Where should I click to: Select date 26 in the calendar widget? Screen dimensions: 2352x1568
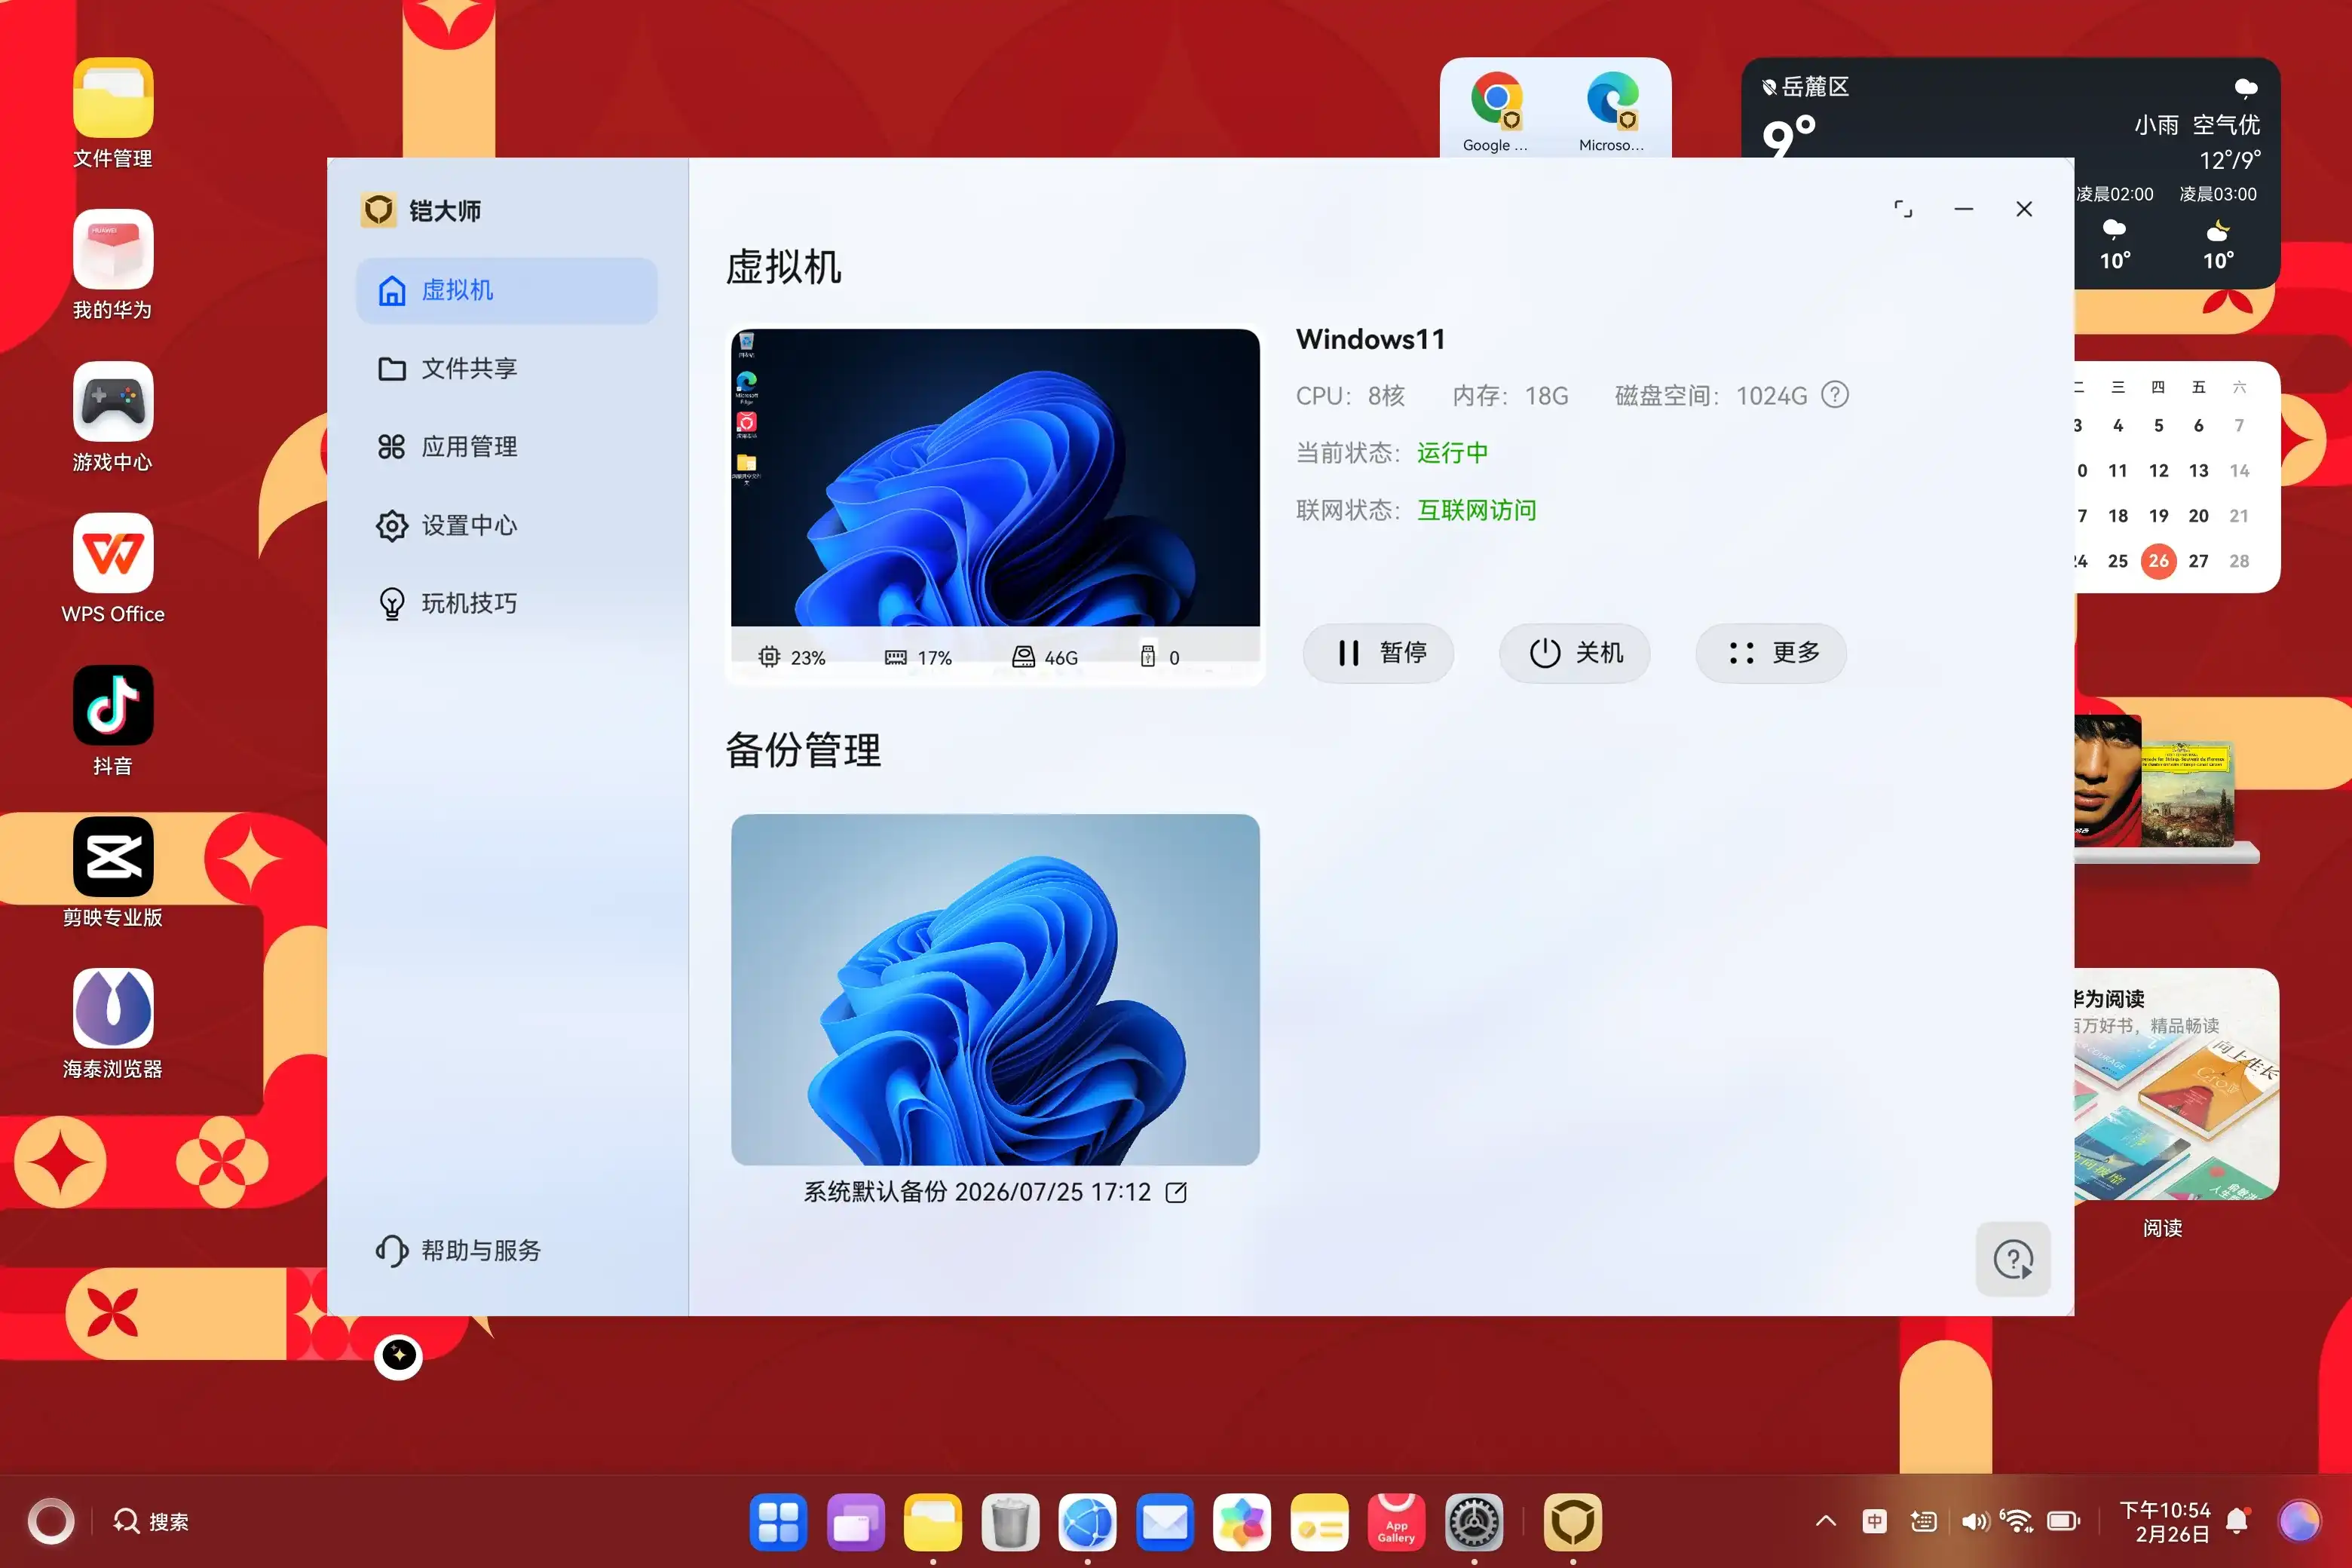pyautogui.click(x=2158, y=561)
